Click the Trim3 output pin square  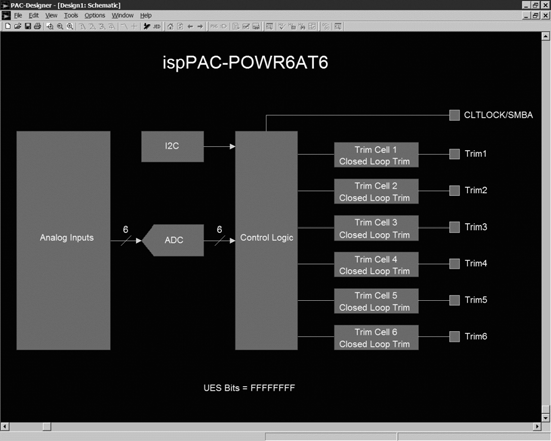454,227
